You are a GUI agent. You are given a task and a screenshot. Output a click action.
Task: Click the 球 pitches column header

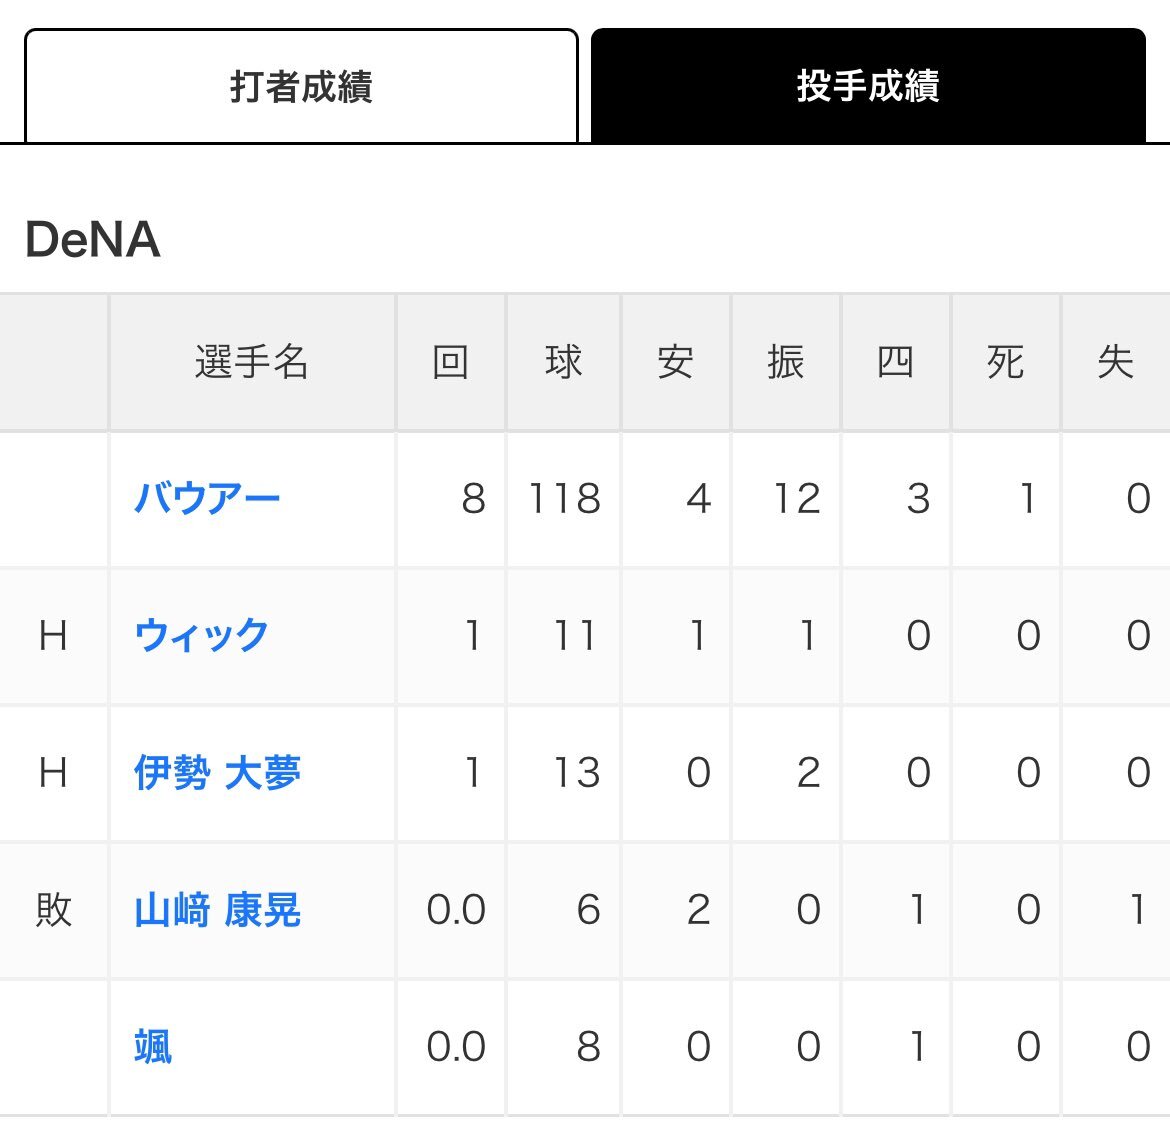point(563,362)
